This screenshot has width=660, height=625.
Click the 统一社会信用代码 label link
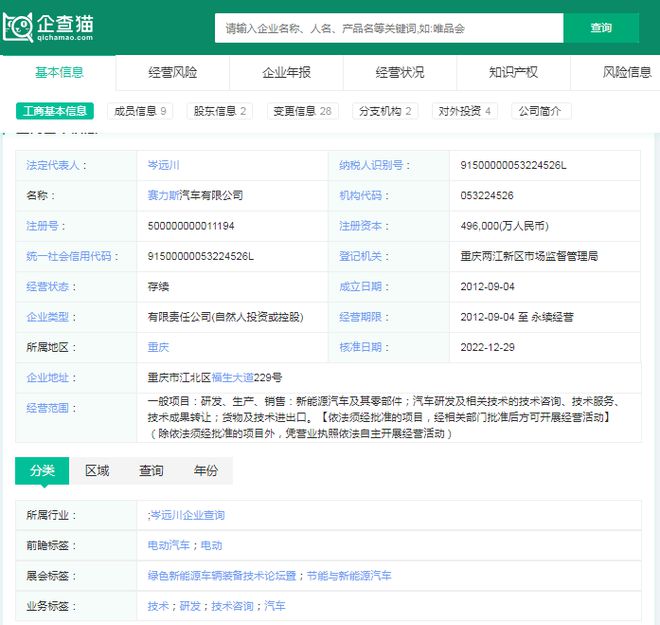pyautogui.click(x=69, y=256)
